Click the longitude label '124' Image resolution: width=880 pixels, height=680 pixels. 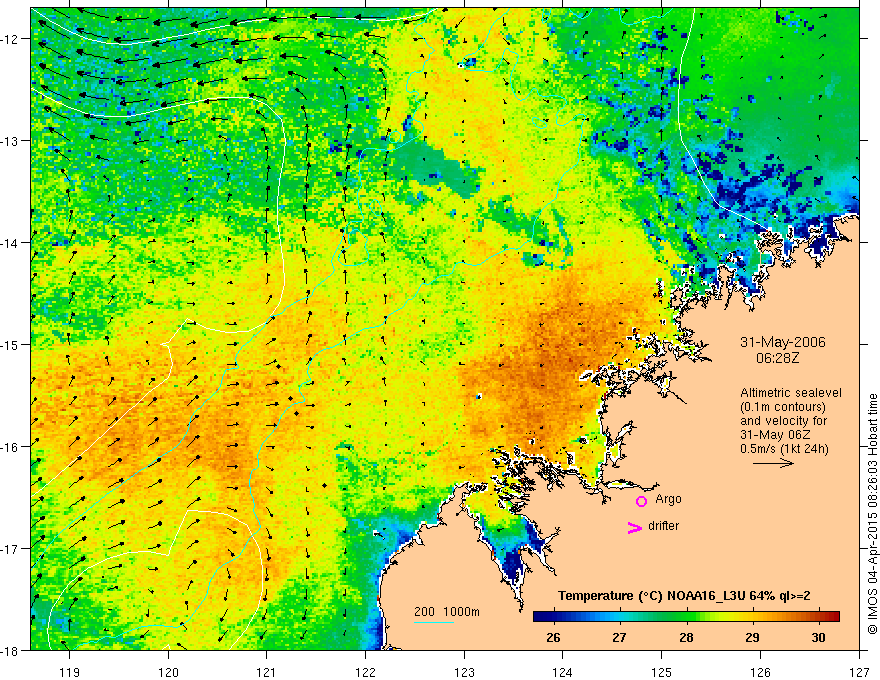(563, 672)
